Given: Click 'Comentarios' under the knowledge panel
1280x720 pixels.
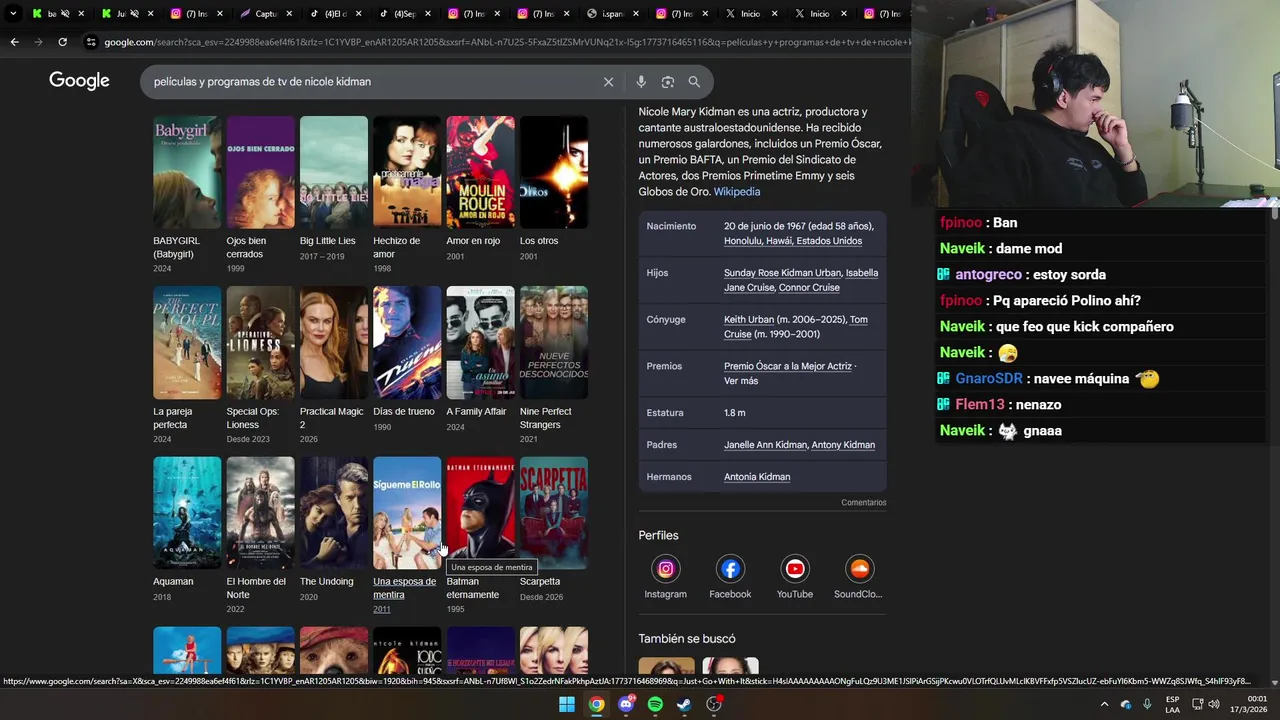Looking at the screenshot, I should click(864, 503).
